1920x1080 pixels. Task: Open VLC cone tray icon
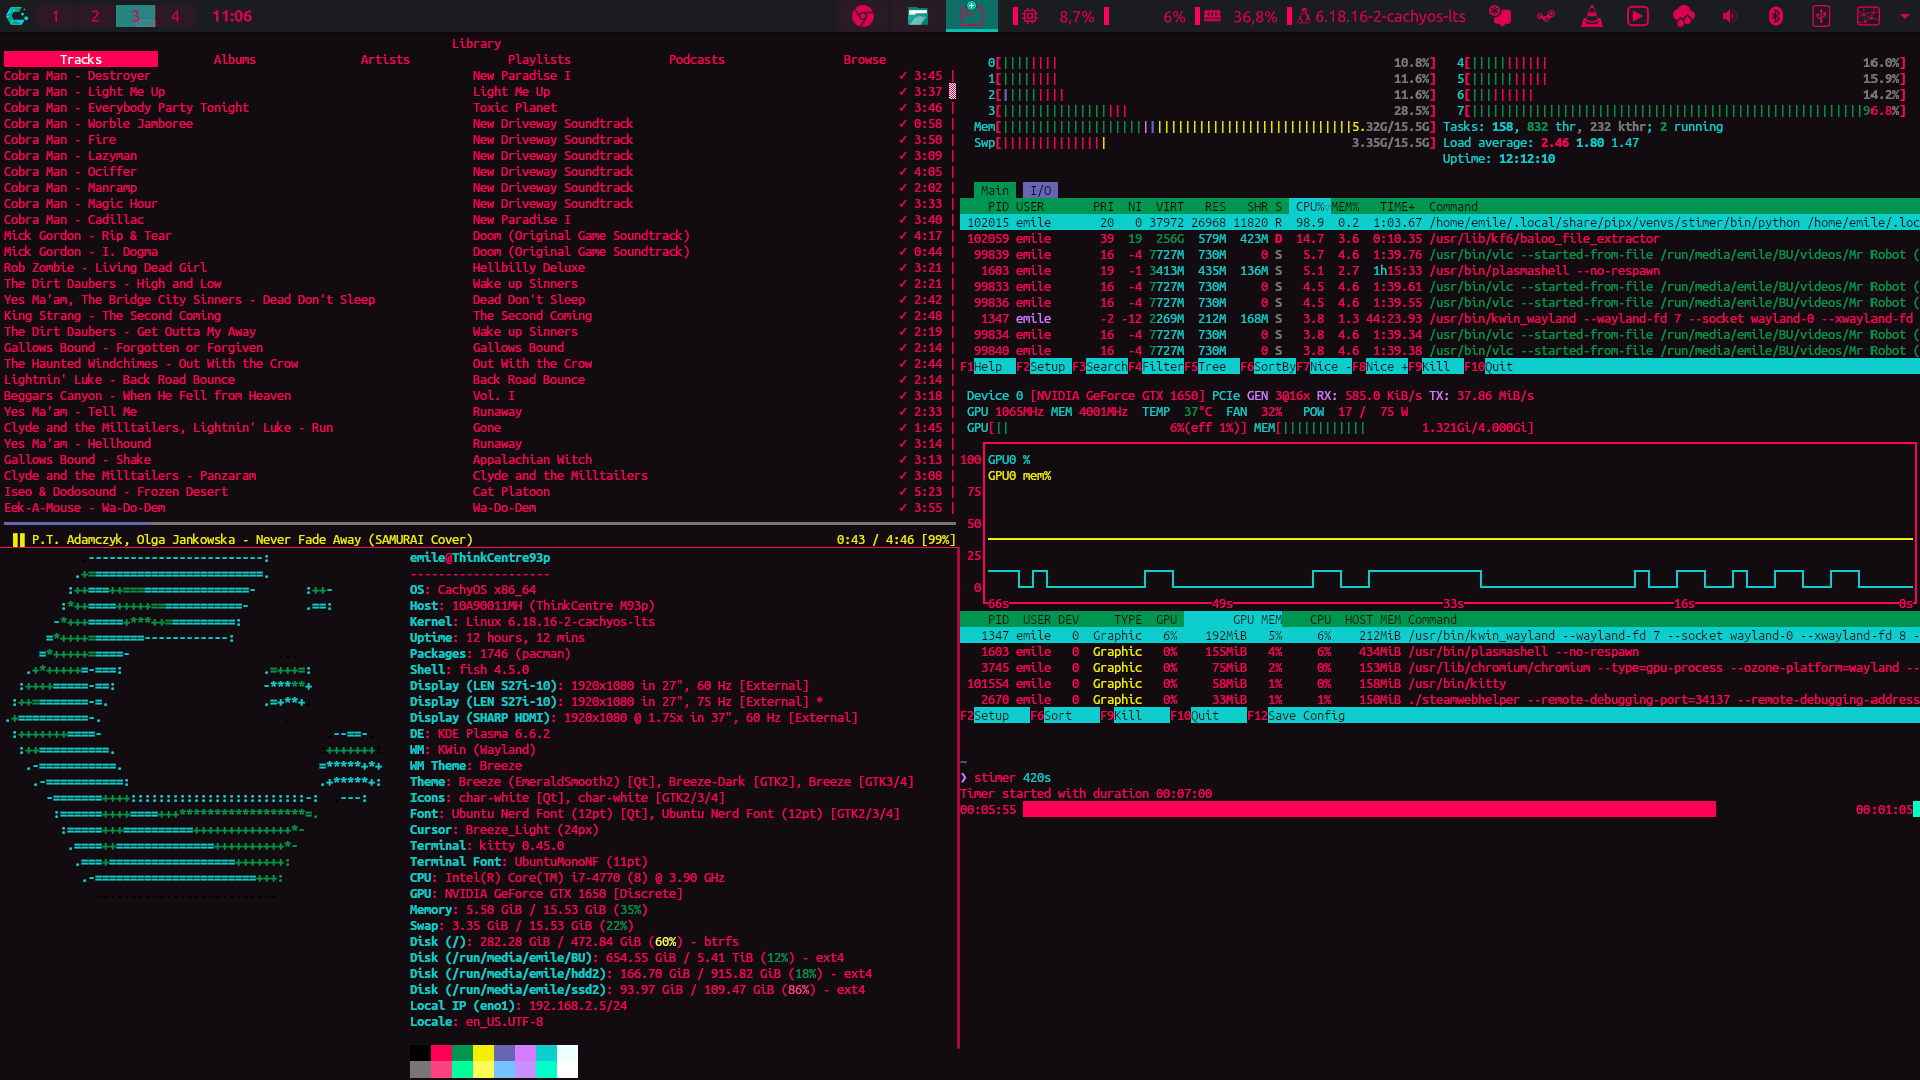click(1592, 16)
